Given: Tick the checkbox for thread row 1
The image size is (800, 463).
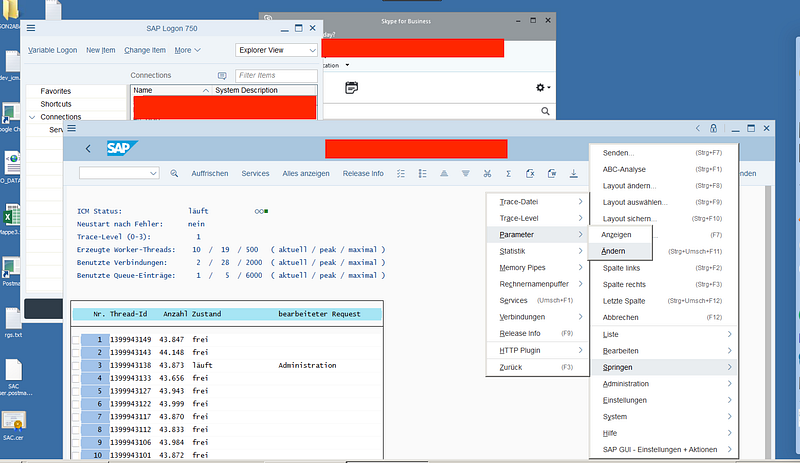Looking at the screenshot, I should 76,340.
